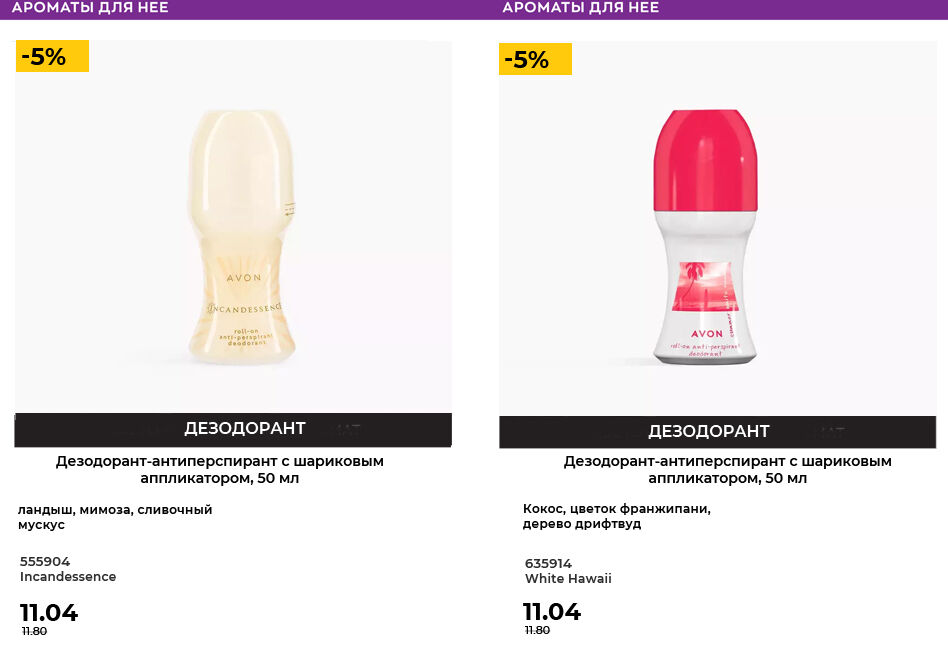Click the crossed-out 11.80 price under White Hawaii
Image resolution: width=948 pixels, height=652 pixels.
537,630
